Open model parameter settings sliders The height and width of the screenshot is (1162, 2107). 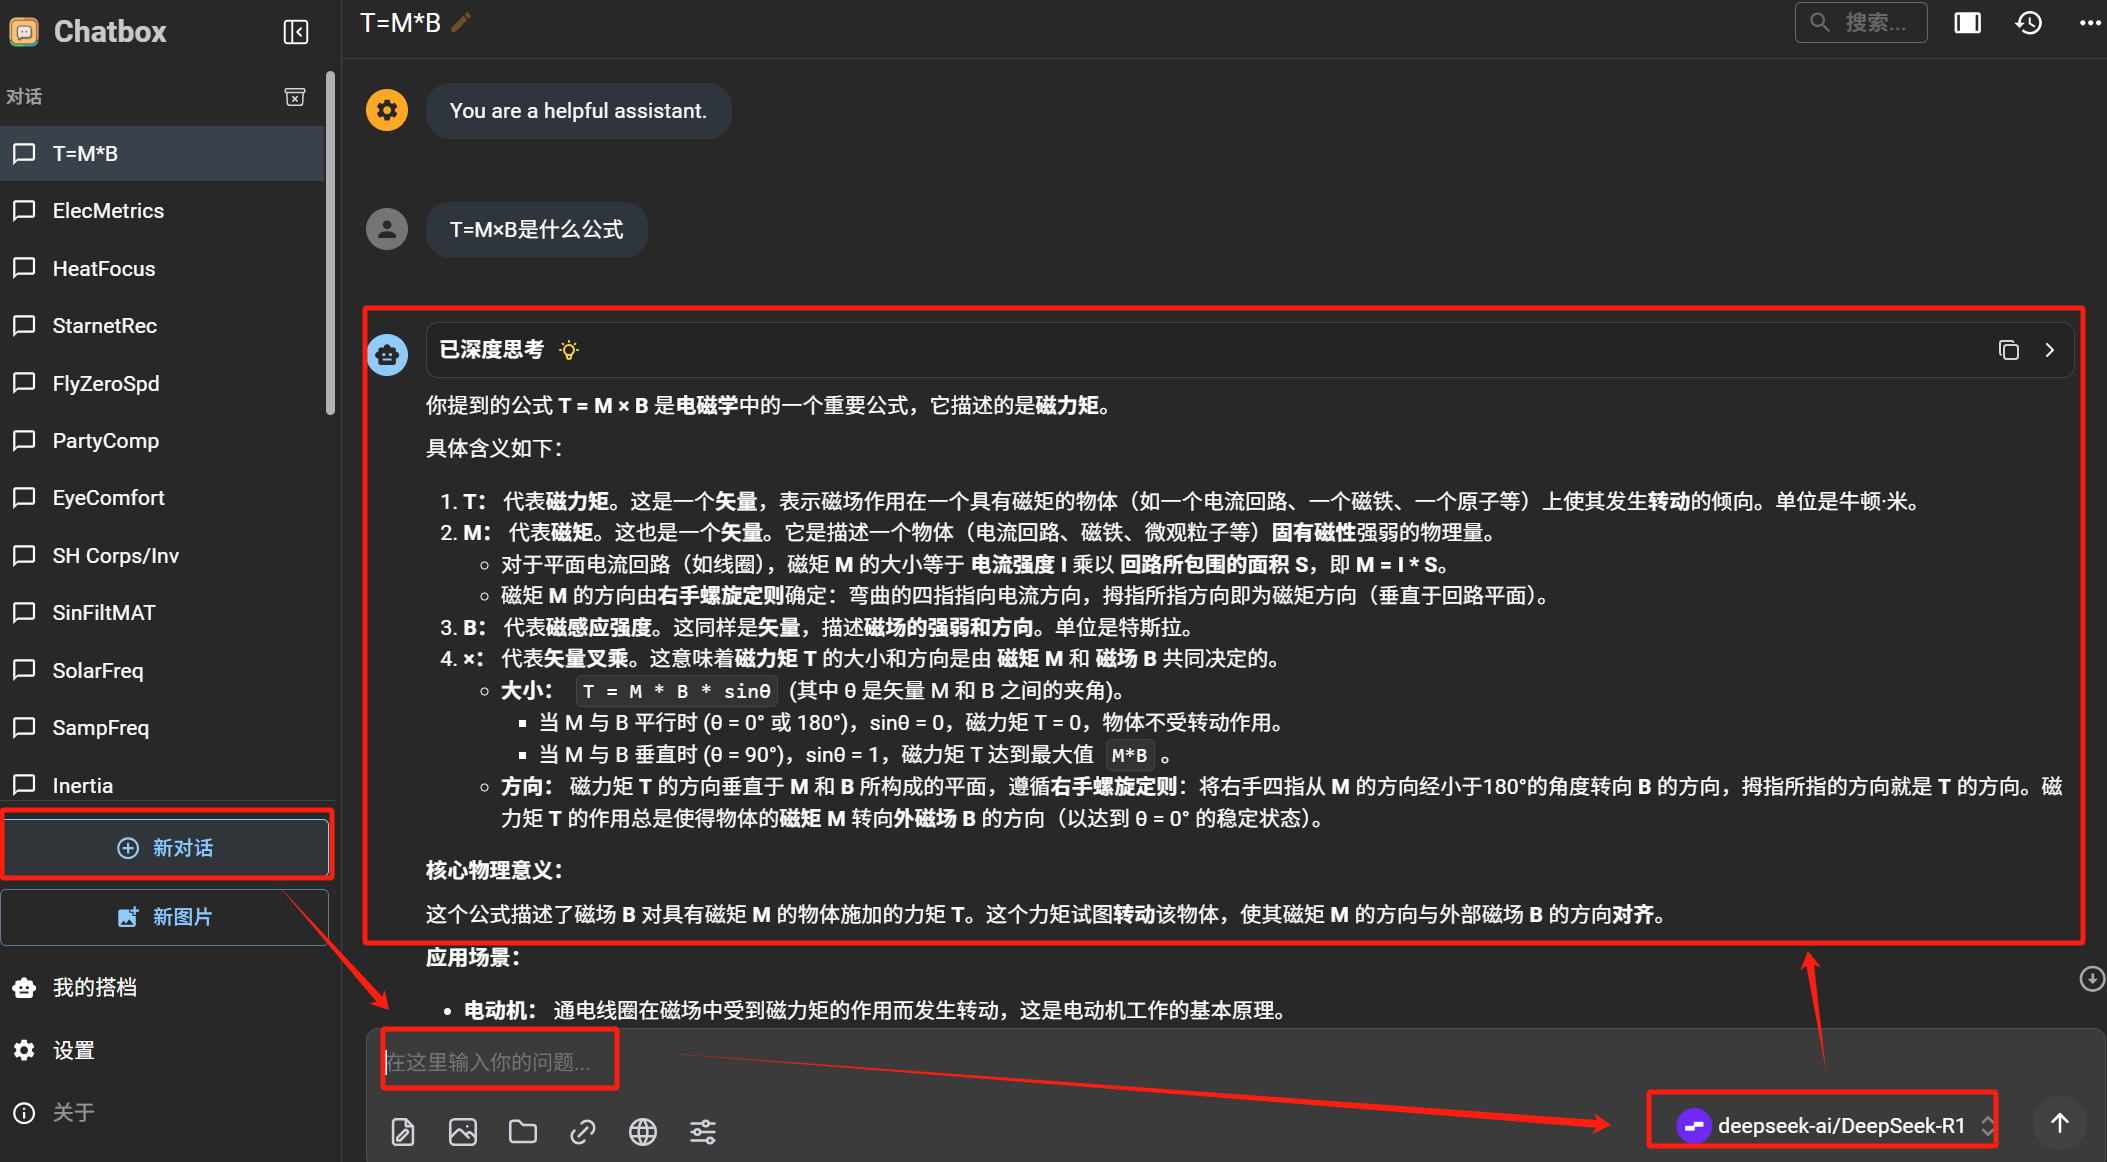point(702,1131)
